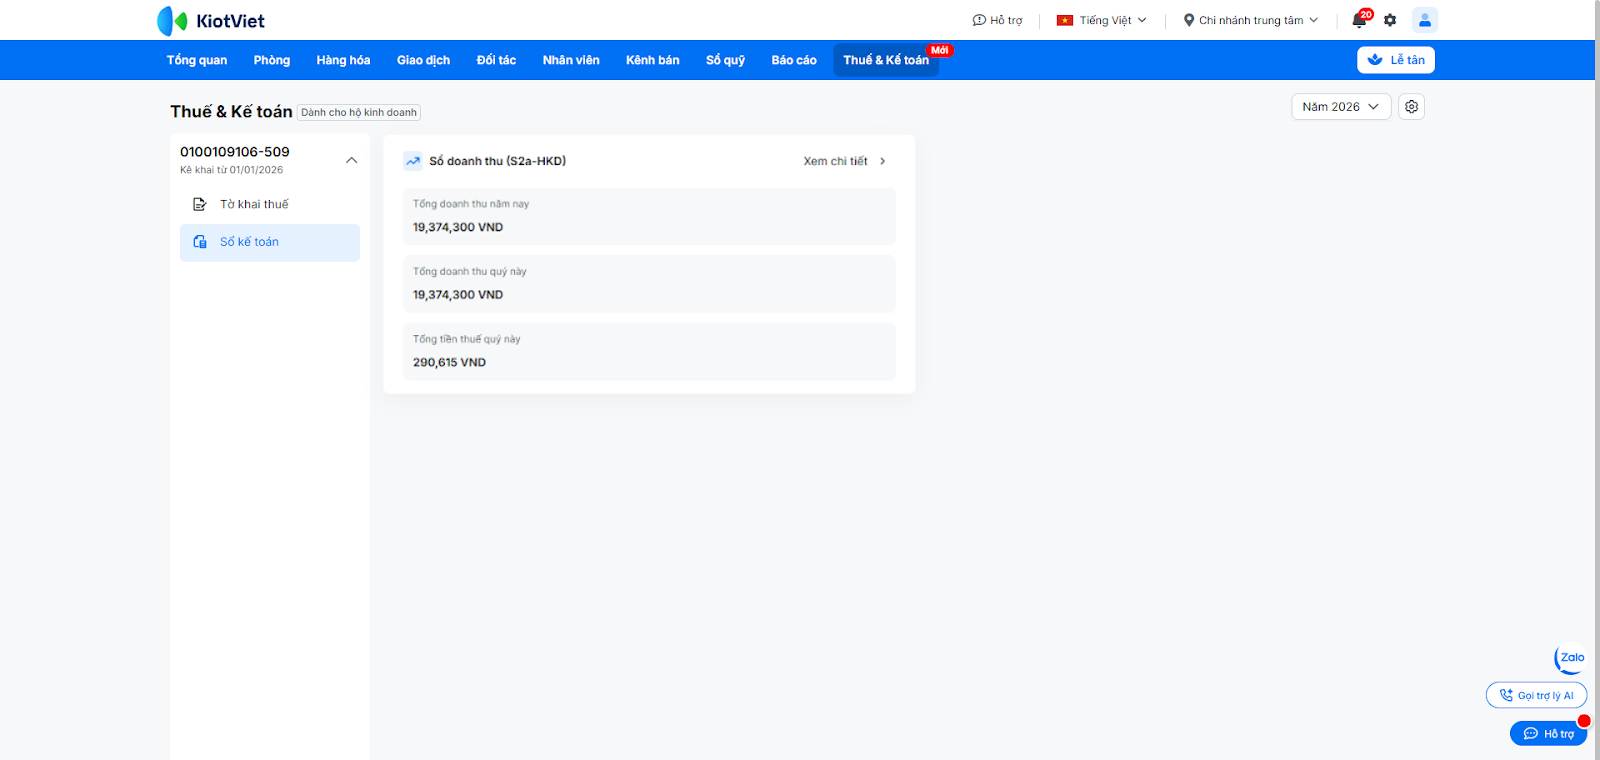The height and width of the screenshot is (760, 1600).
Task: Click the tax page settings gear icon
Action: tap(1411, 107)
